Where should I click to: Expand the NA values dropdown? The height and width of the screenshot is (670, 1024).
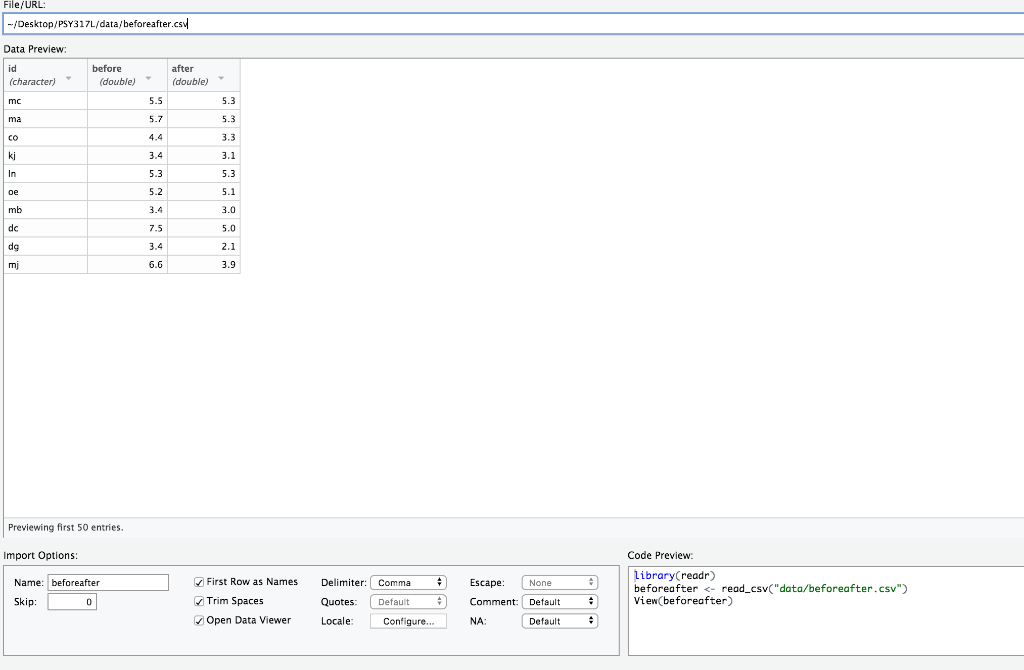[x=559, y=621]
